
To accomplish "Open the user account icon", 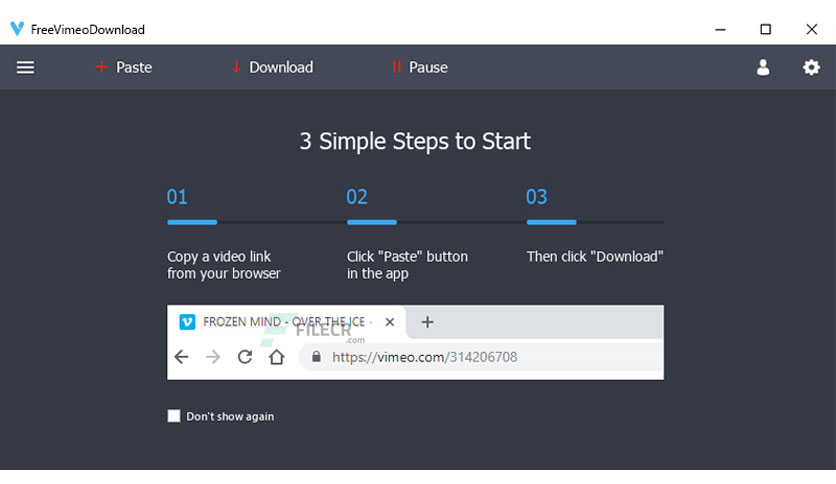I will tap(763, 67).
